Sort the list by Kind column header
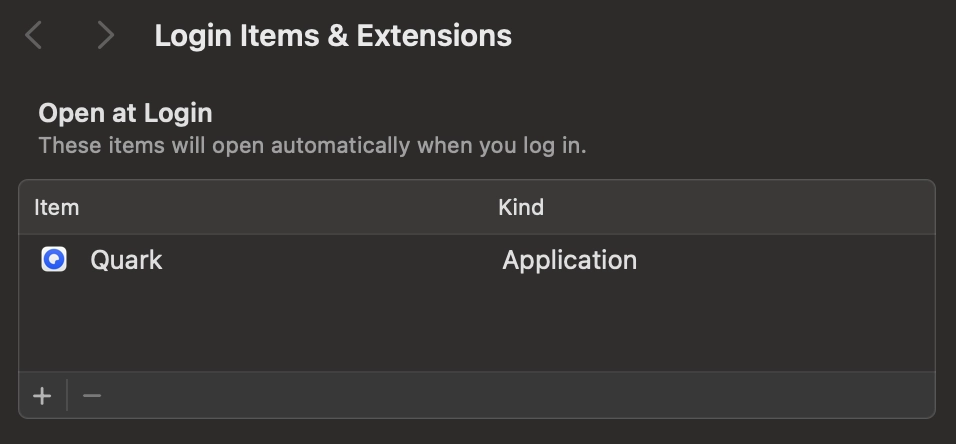This screenshot has width=956, height=444. pos(521,207)
